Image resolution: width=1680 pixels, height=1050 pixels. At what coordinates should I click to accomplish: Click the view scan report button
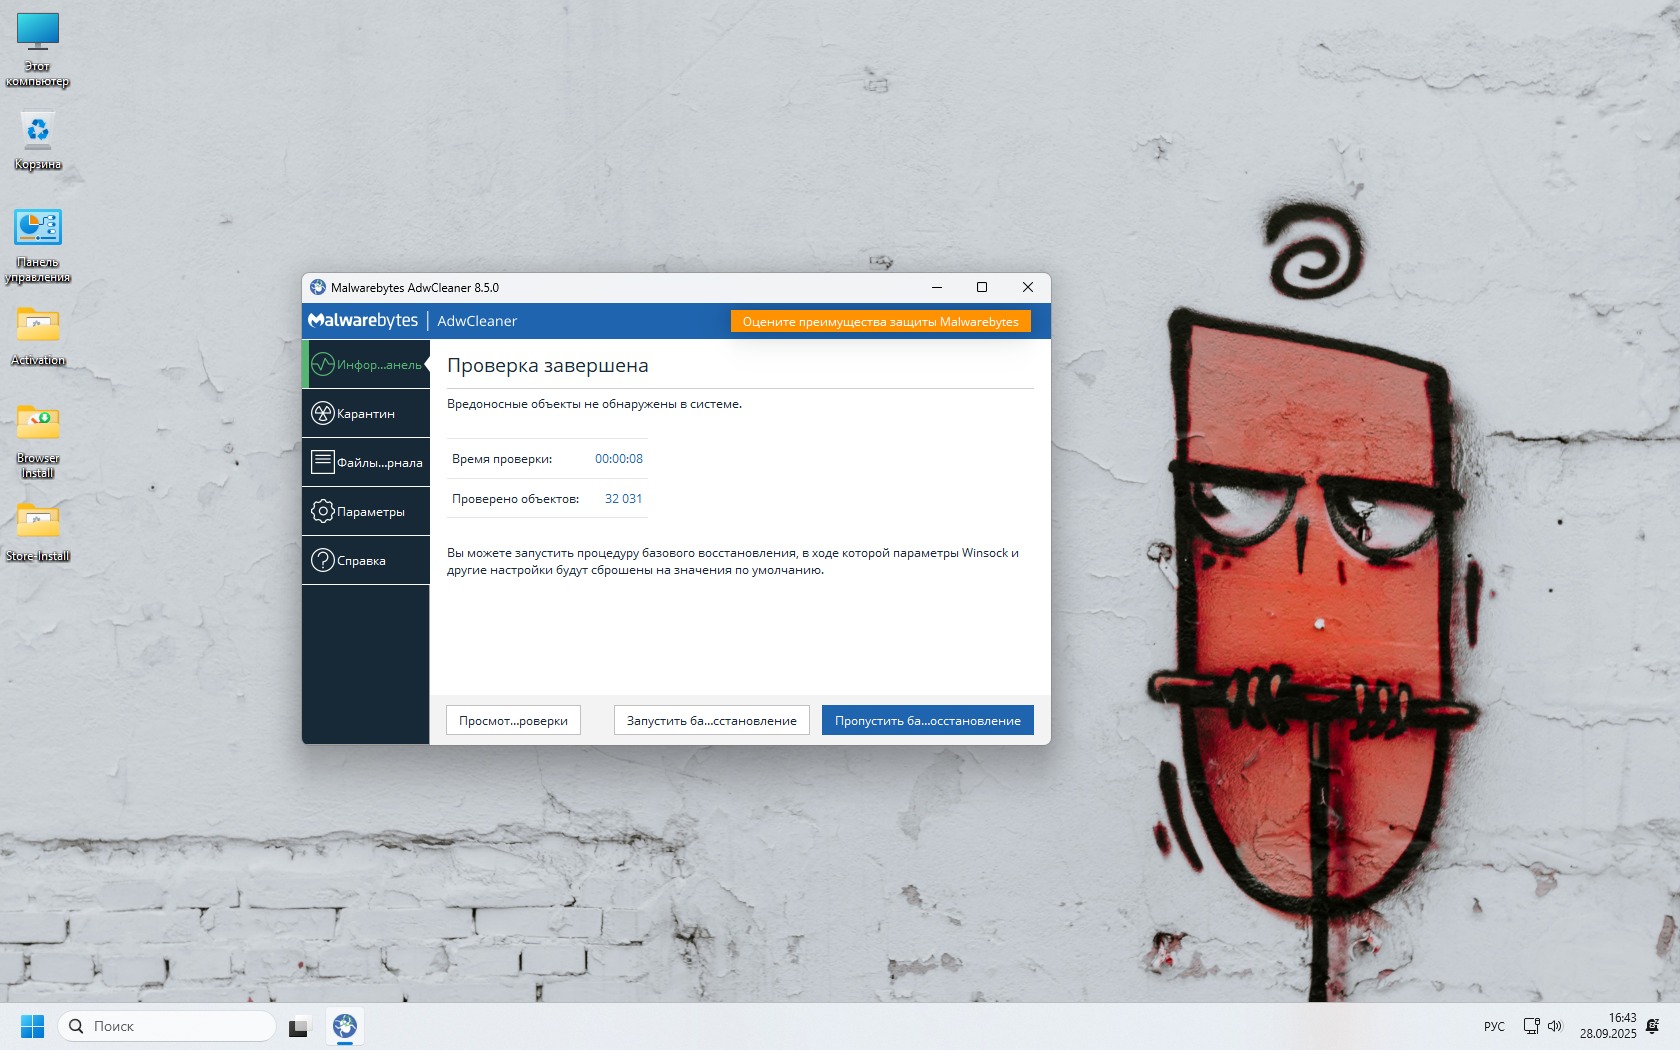(513, 720)
